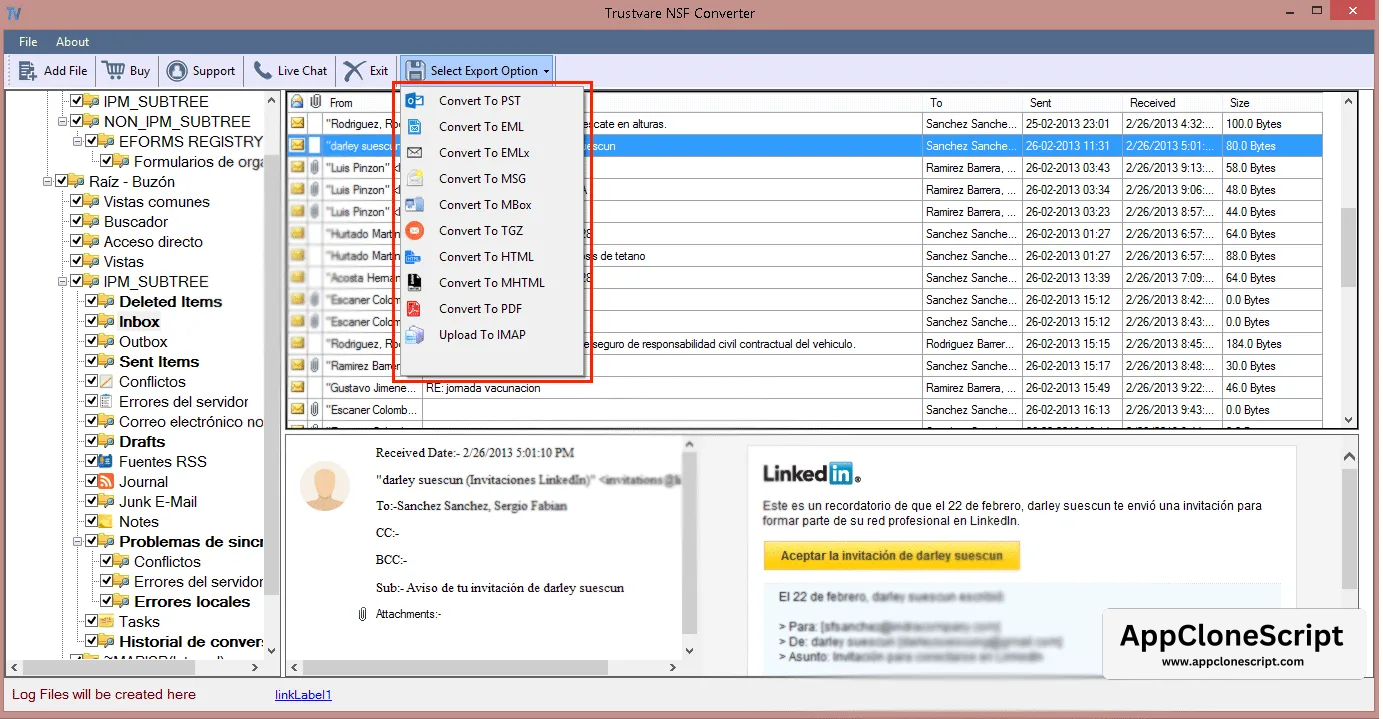Choose the Convert To PDF icon
1383x719 pixels.
click(x=415, y=309)
